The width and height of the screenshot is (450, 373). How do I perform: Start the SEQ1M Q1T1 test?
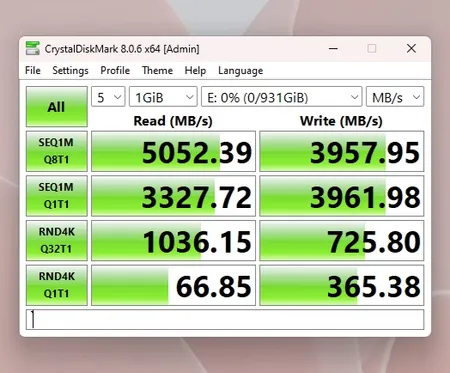coord(57,196)
